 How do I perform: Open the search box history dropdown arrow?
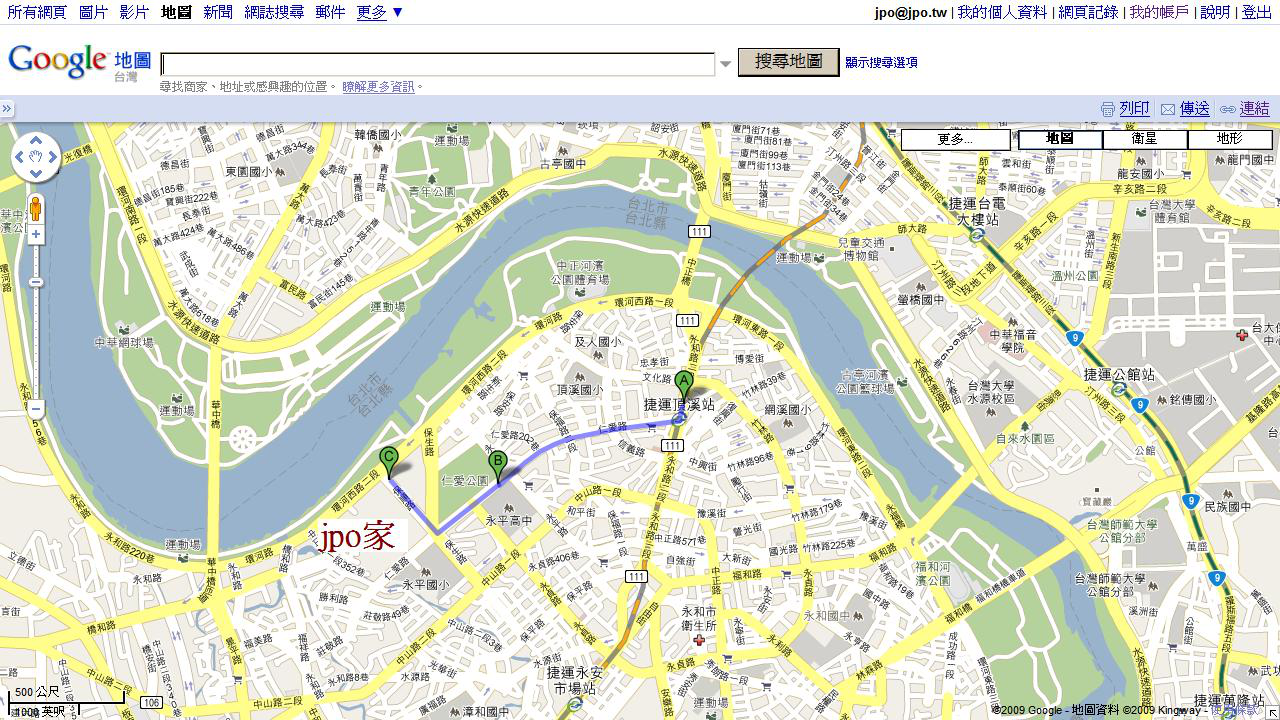point(726,65)
